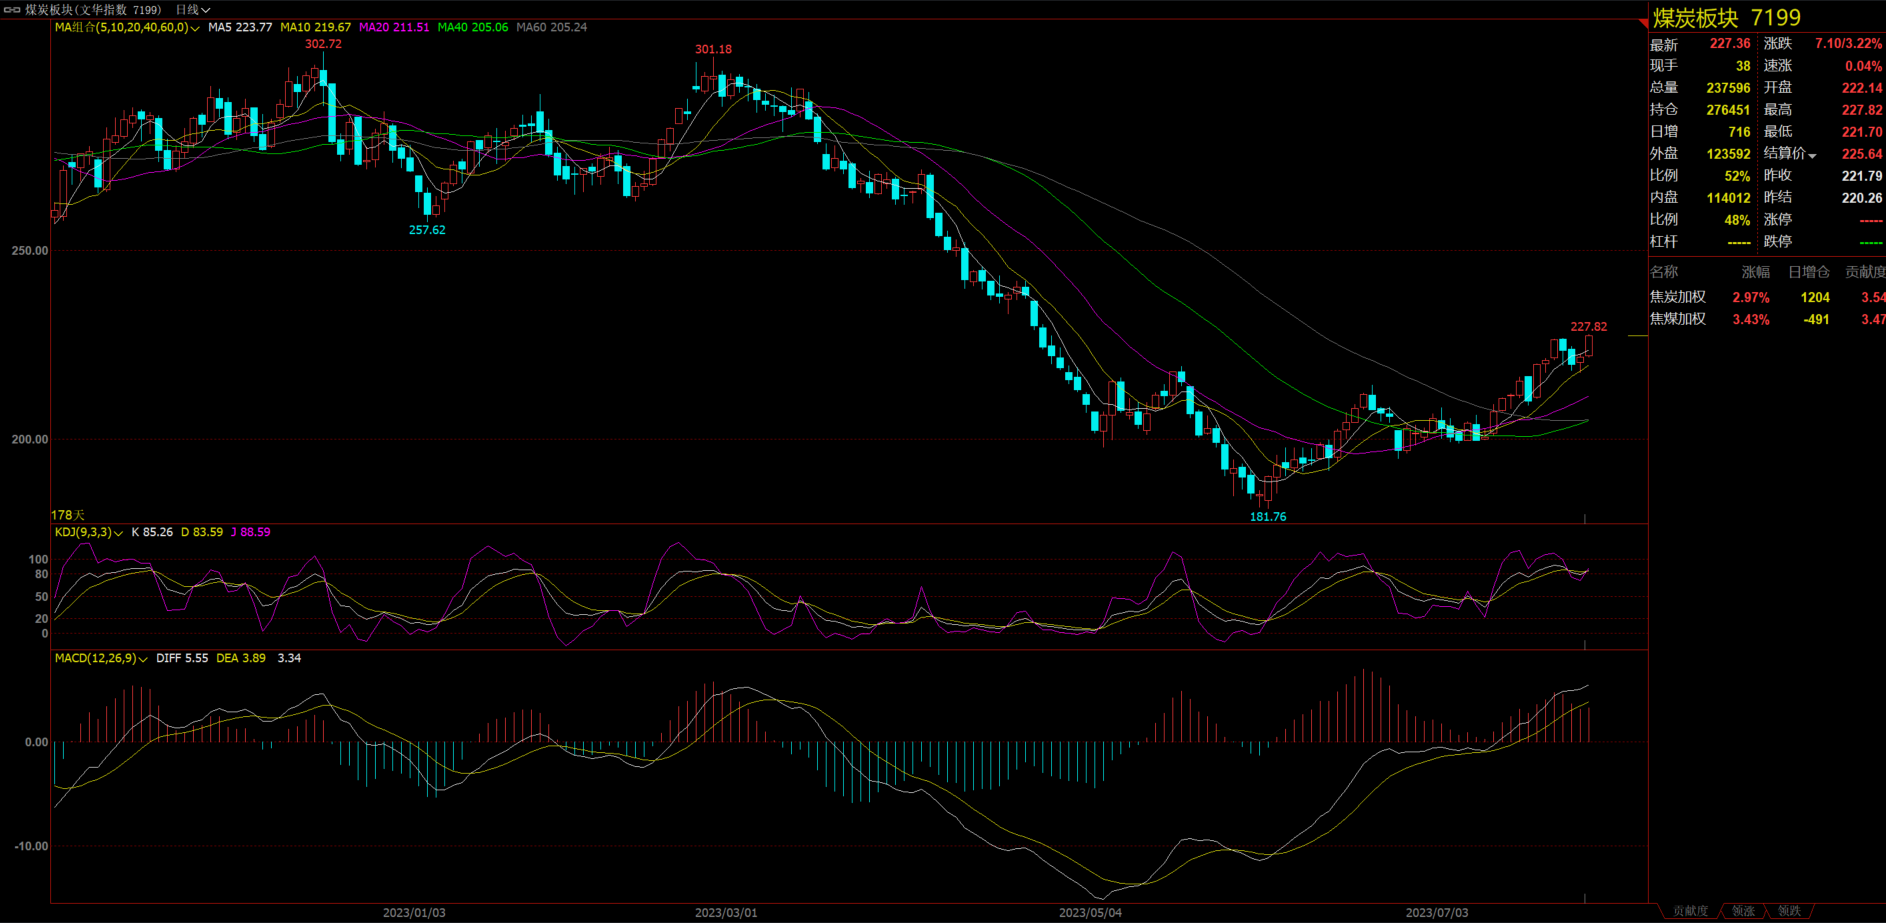1886x923 pixels.
Task: Click the 持仓 276451 value
Action: pyautogui.click(x=1728, y=110)
